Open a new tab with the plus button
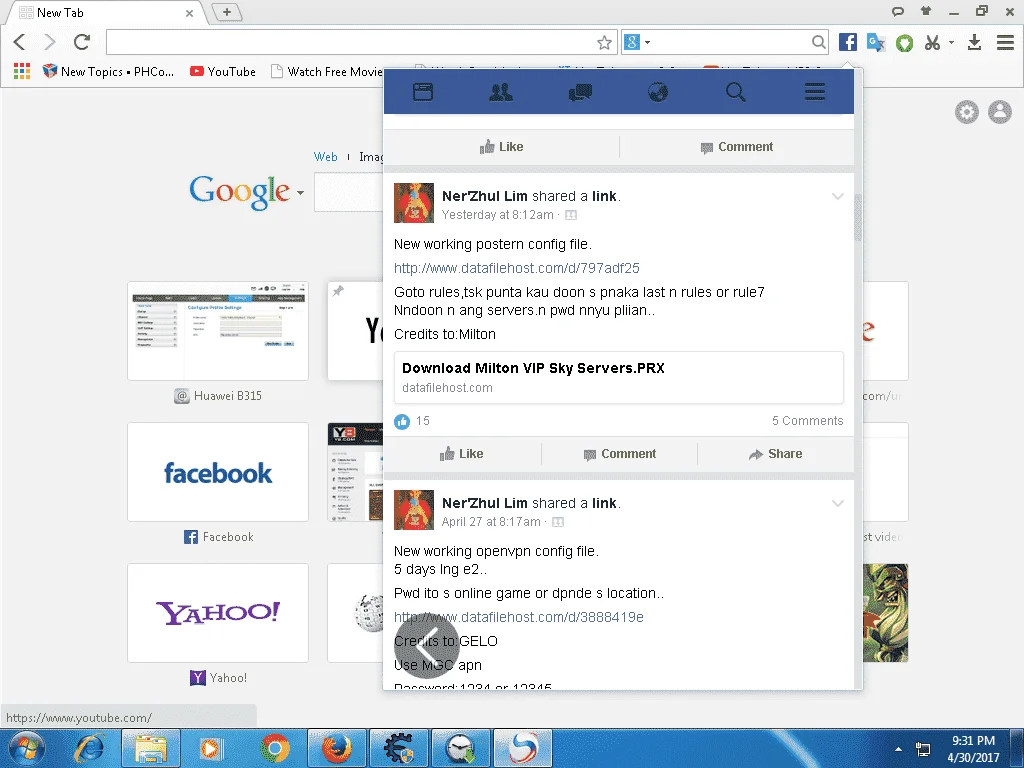1024x768 pixels. coord(227,12)
